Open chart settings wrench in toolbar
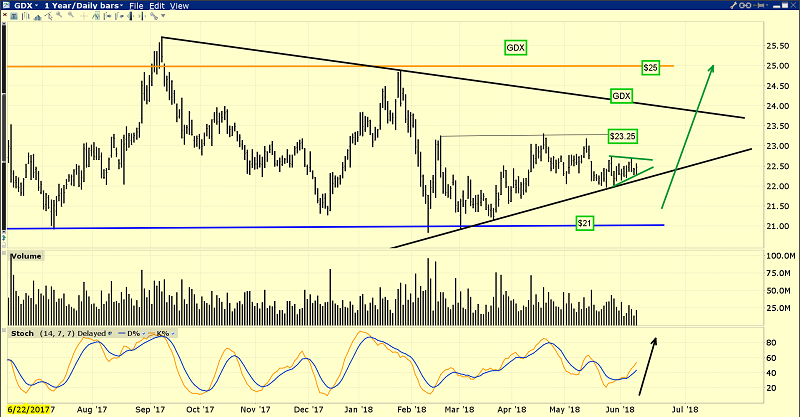 coord(154,16)
